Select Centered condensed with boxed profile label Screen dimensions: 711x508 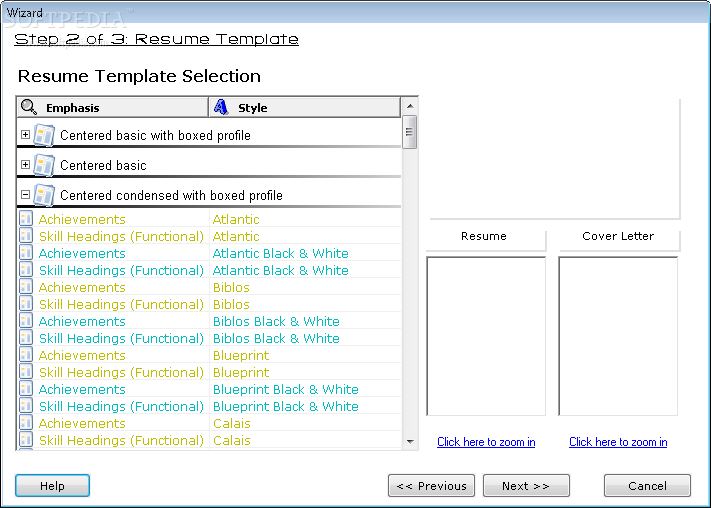(171, 195)
